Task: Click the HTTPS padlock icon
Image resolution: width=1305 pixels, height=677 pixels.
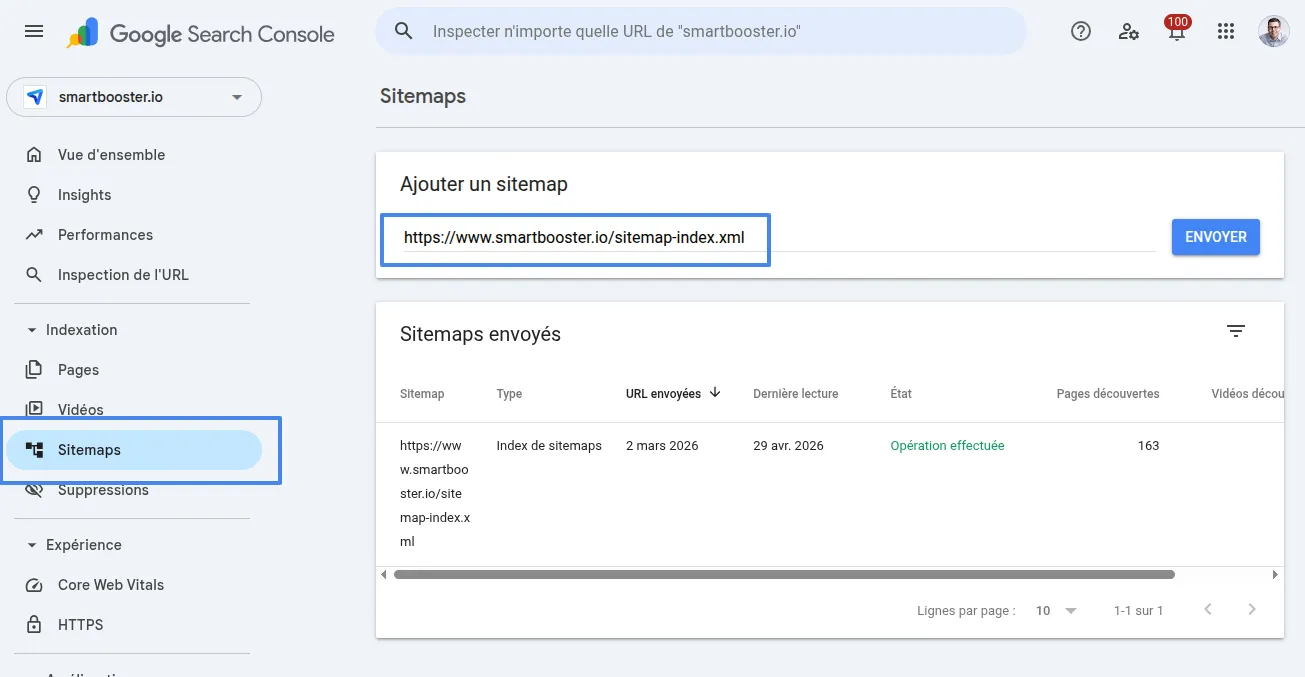Action: click(34, 625)
